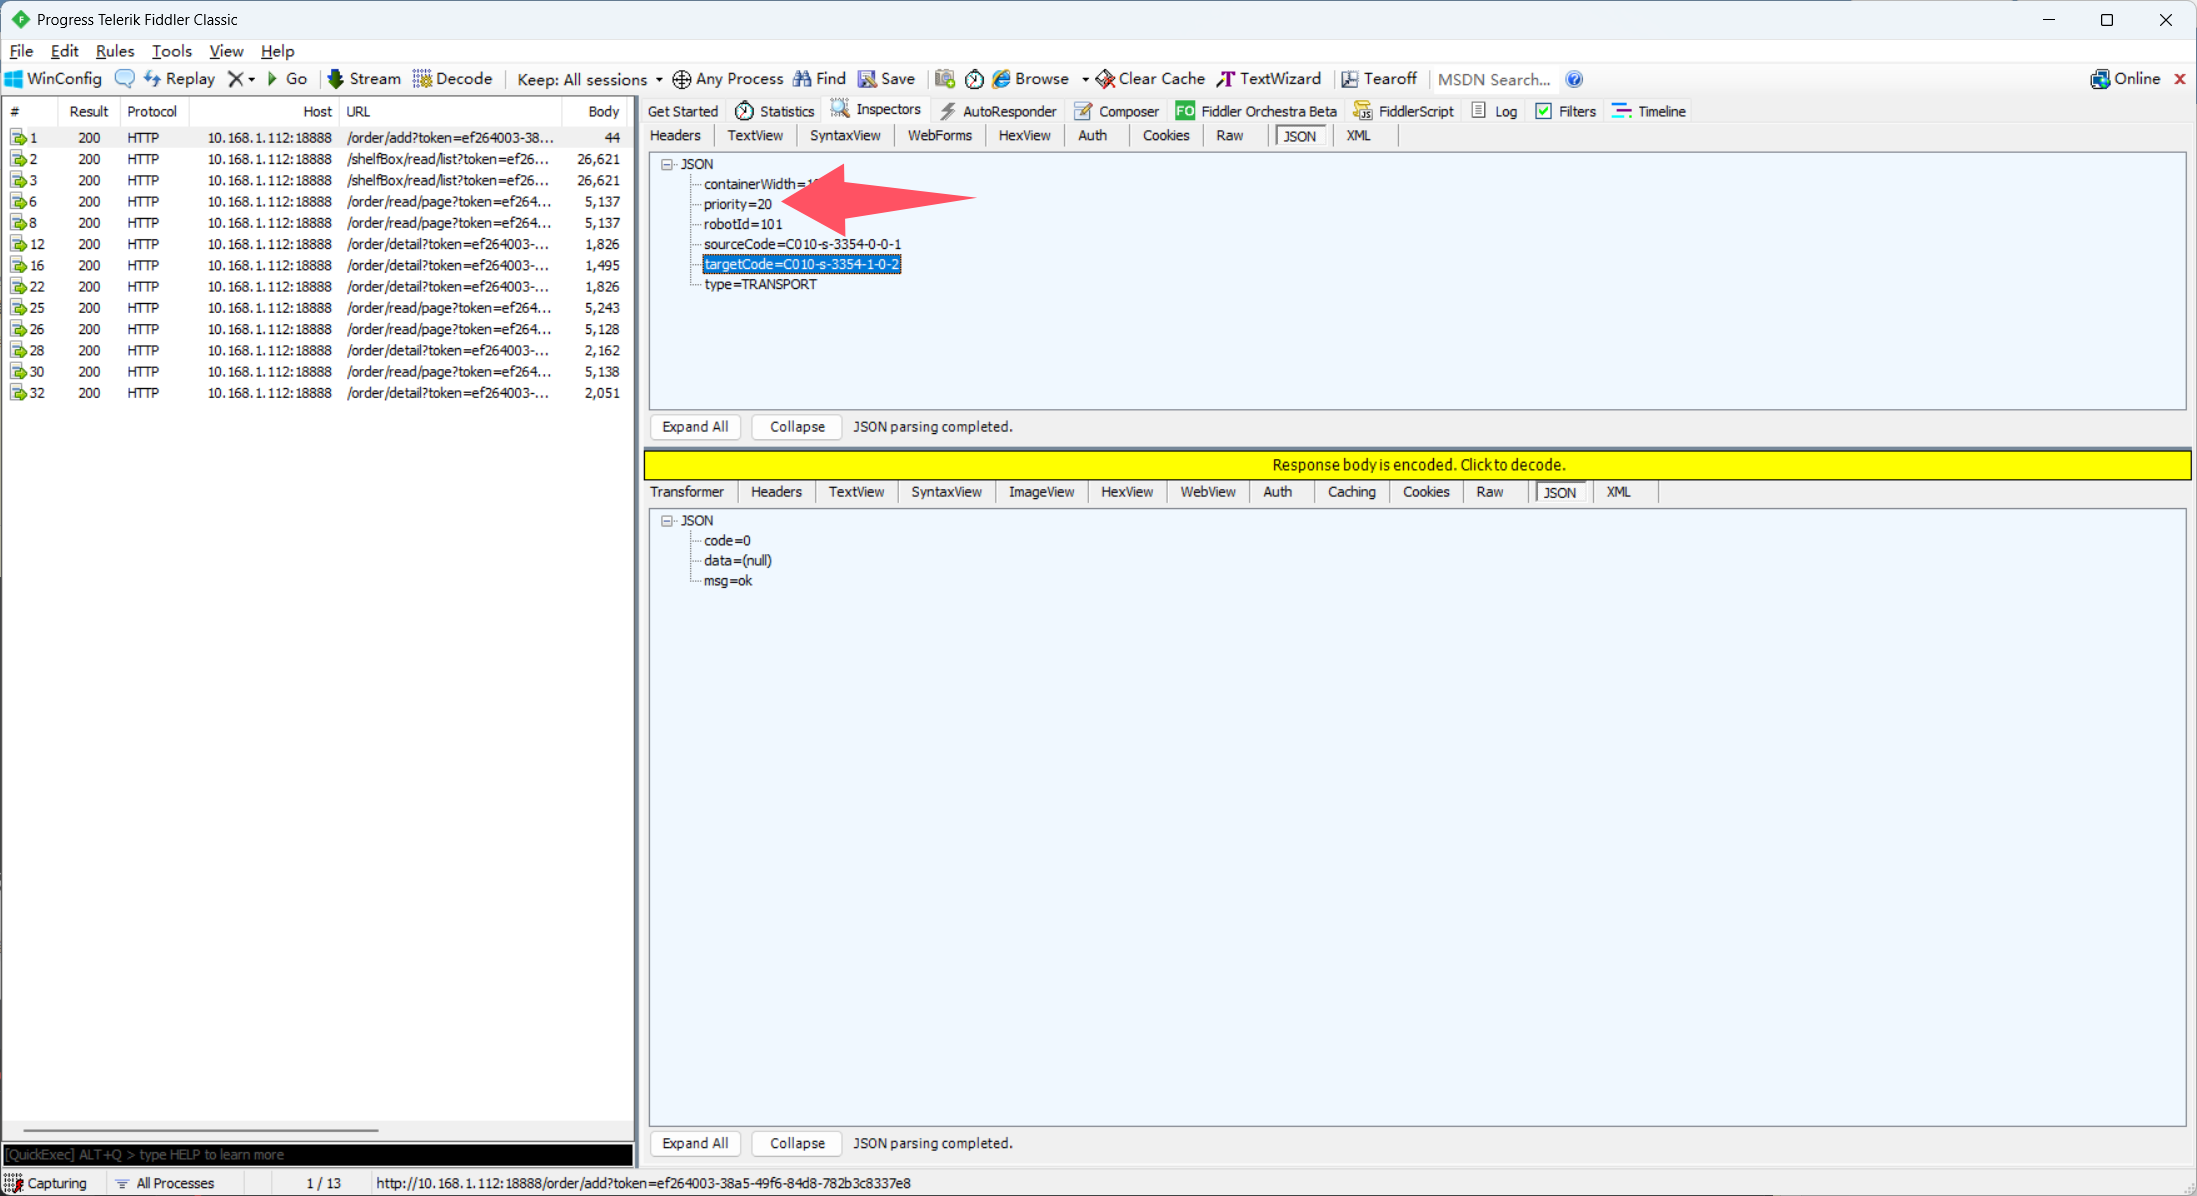Screen dimensions: 2197x1196
Task: Open the View menu
Action: (x=226, y=51)
